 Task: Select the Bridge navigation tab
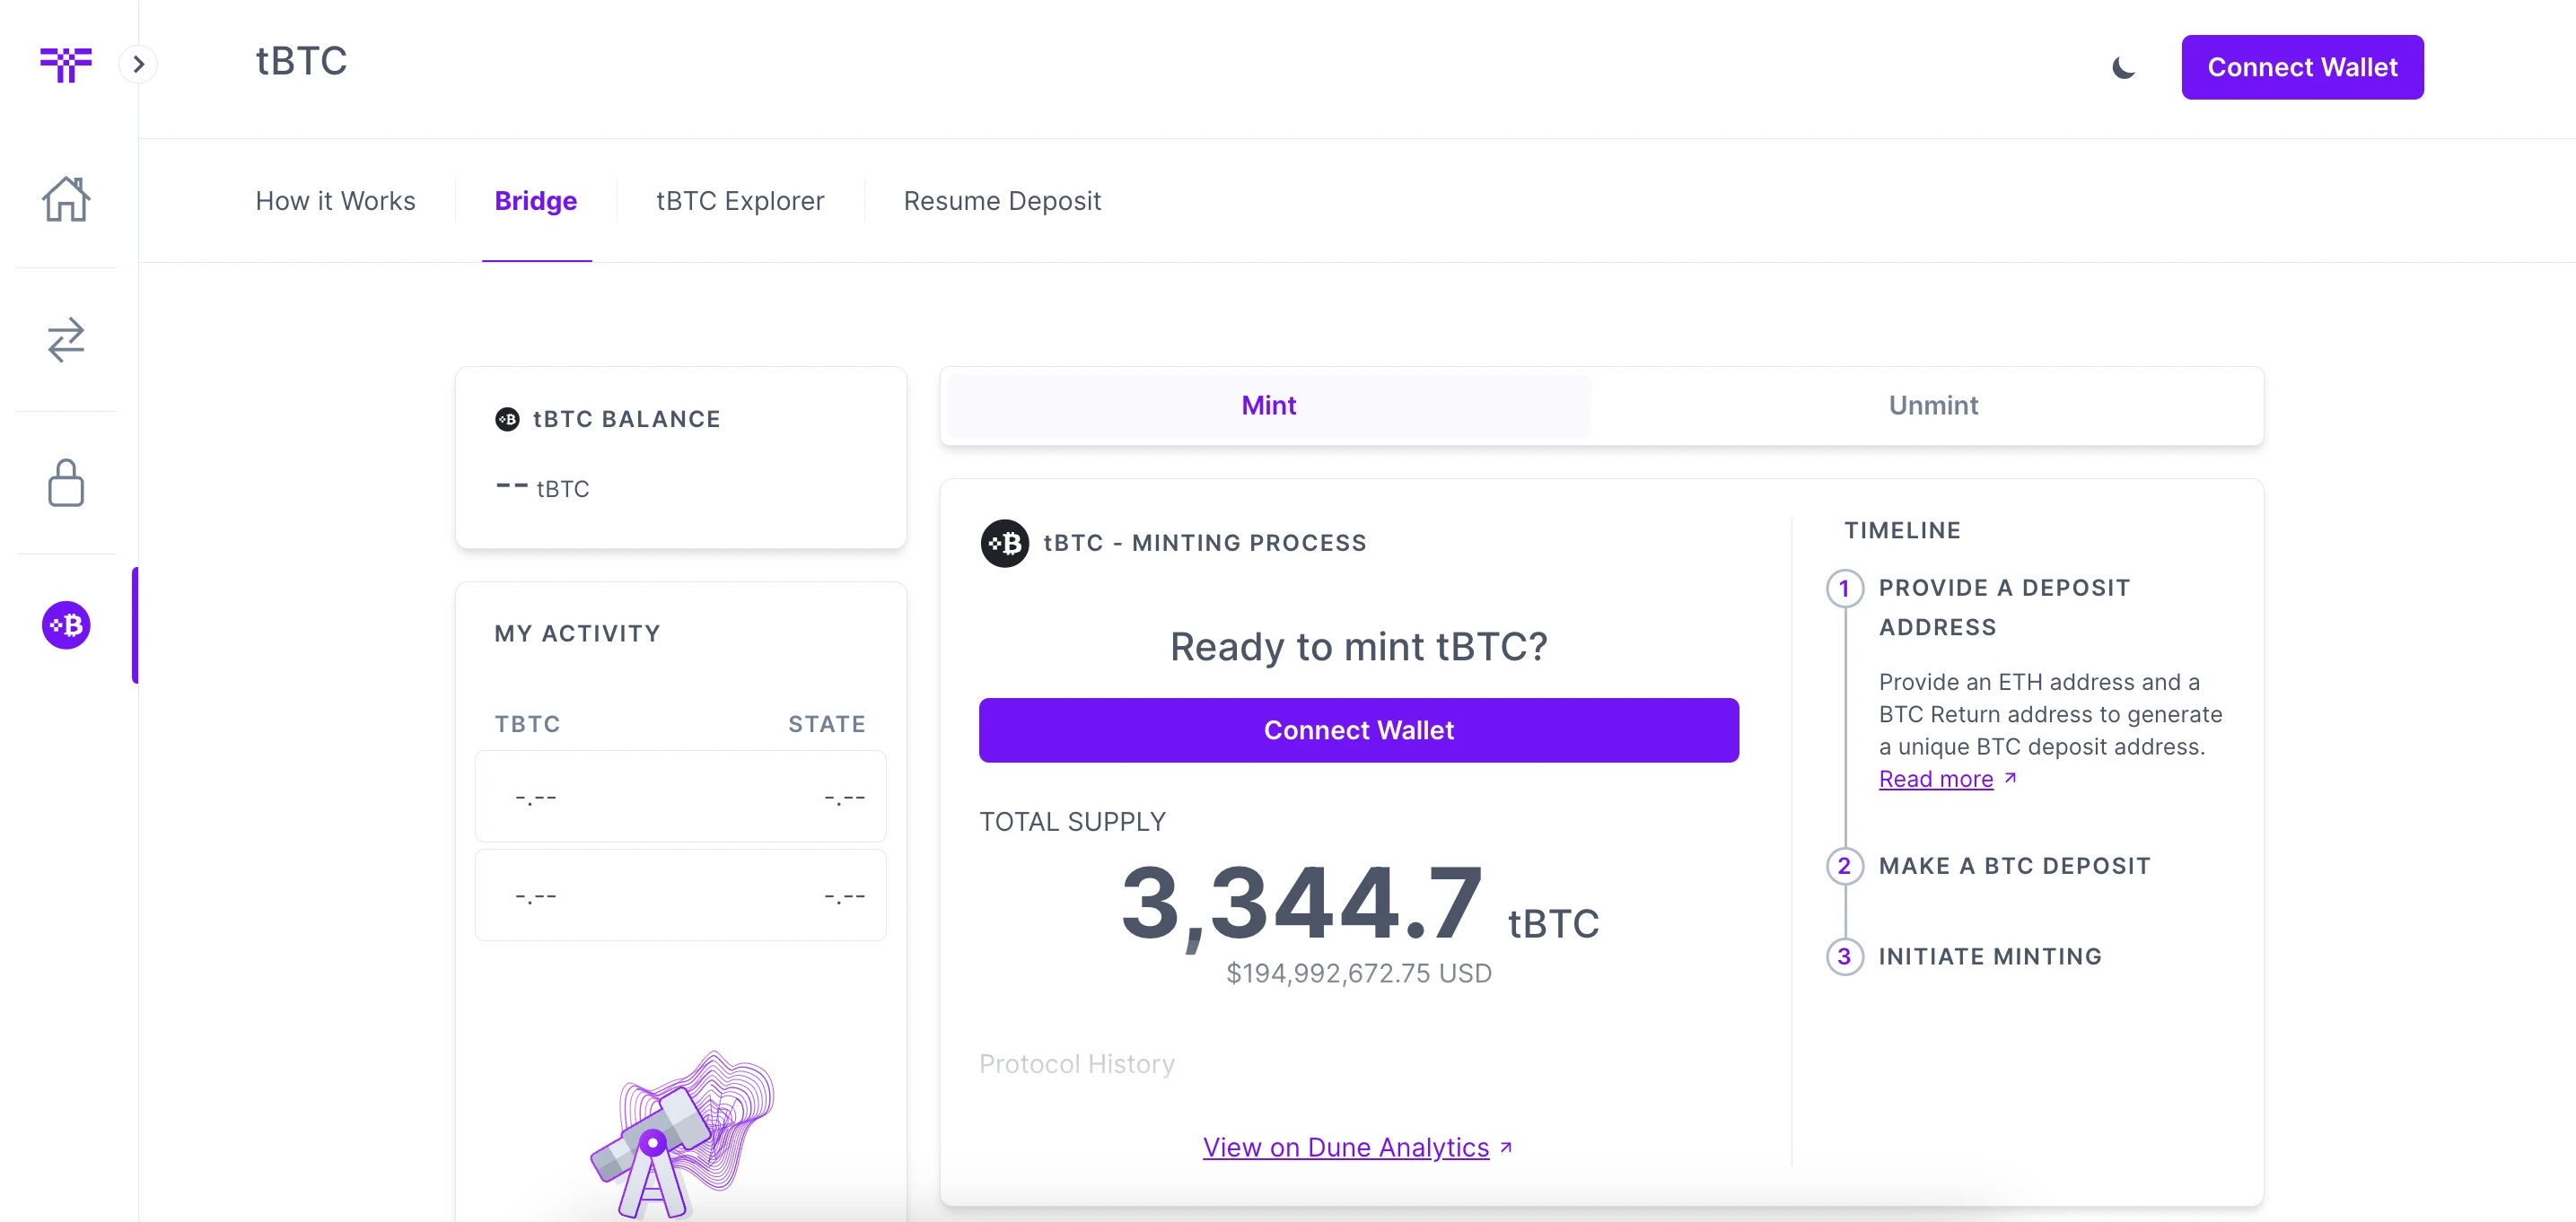[x=536, y=200]
